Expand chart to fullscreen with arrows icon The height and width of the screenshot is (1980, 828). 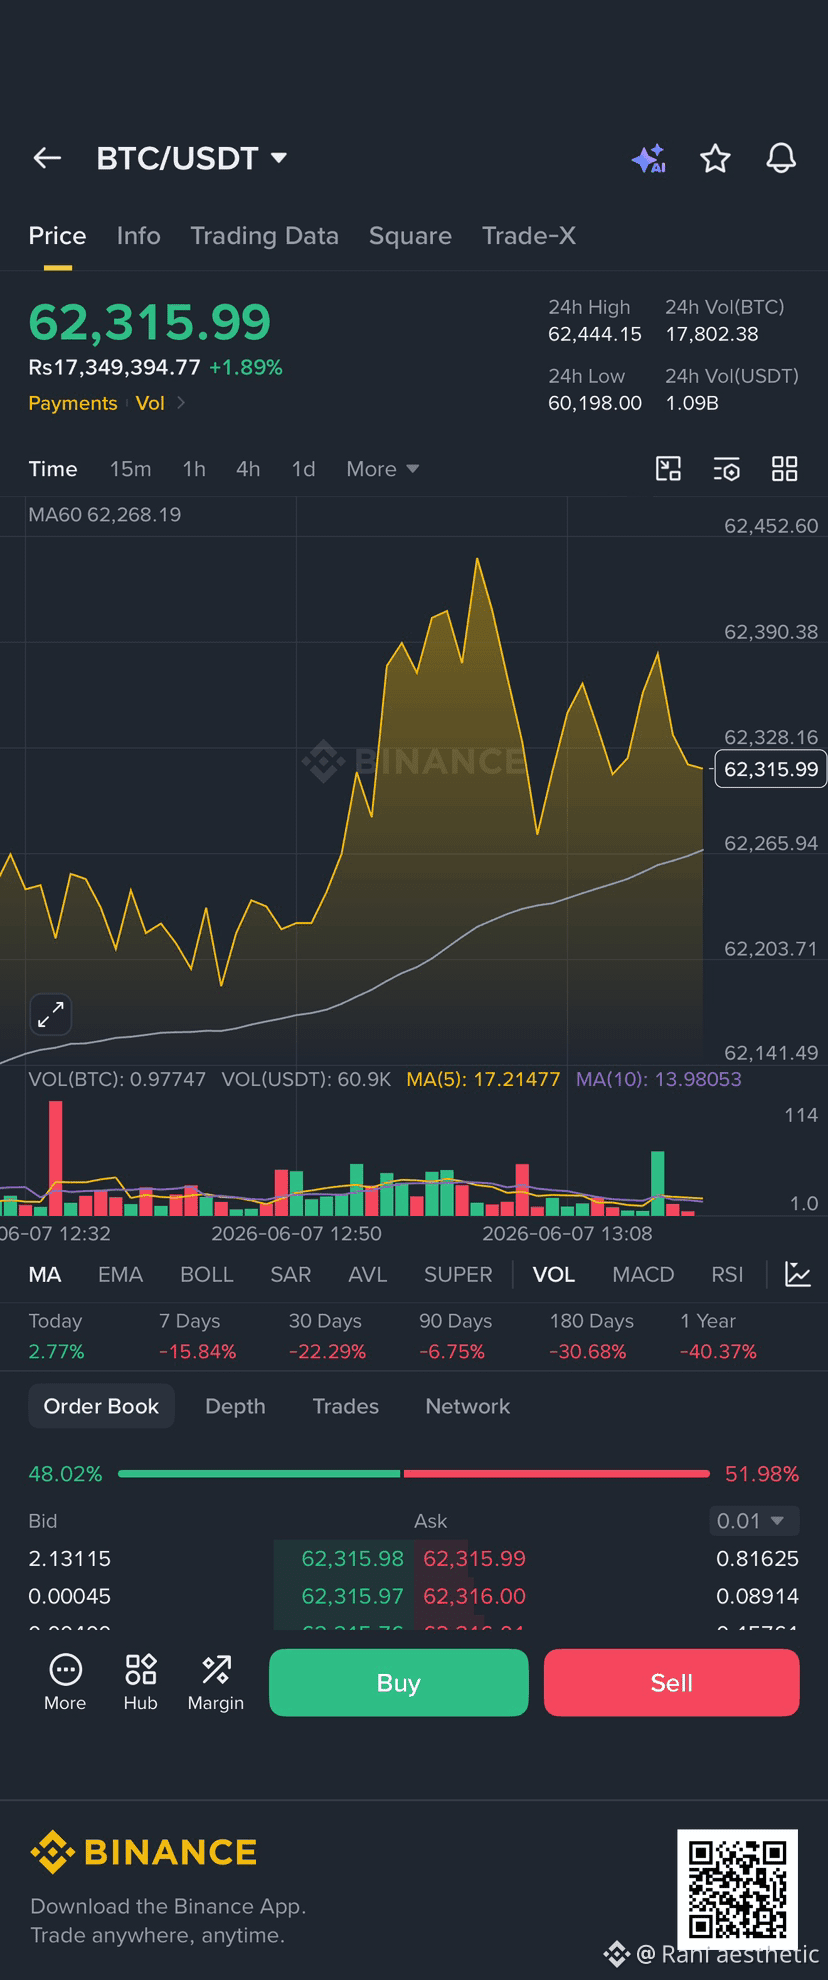[51, 1015]
